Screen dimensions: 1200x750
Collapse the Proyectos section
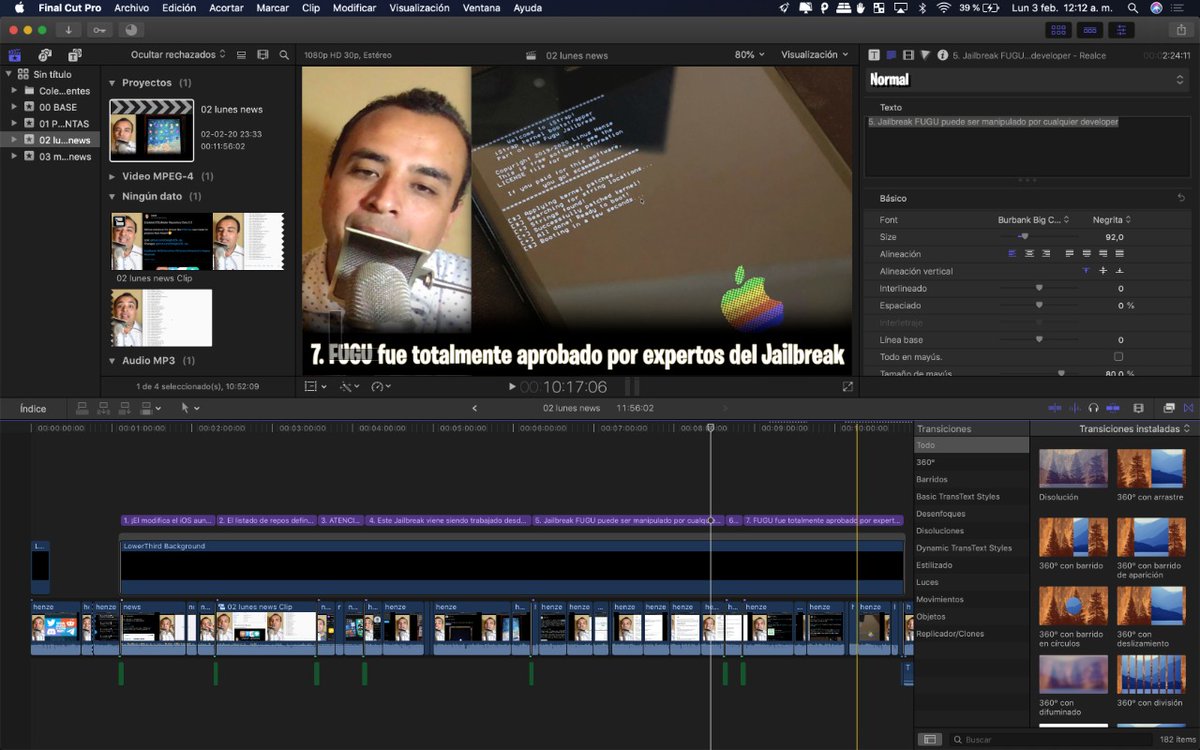[x=112, y=83]
